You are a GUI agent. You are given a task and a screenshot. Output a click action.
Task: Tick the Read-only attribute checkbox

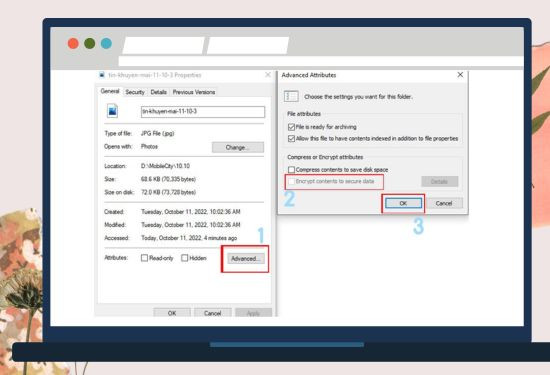tap(144, 258)
